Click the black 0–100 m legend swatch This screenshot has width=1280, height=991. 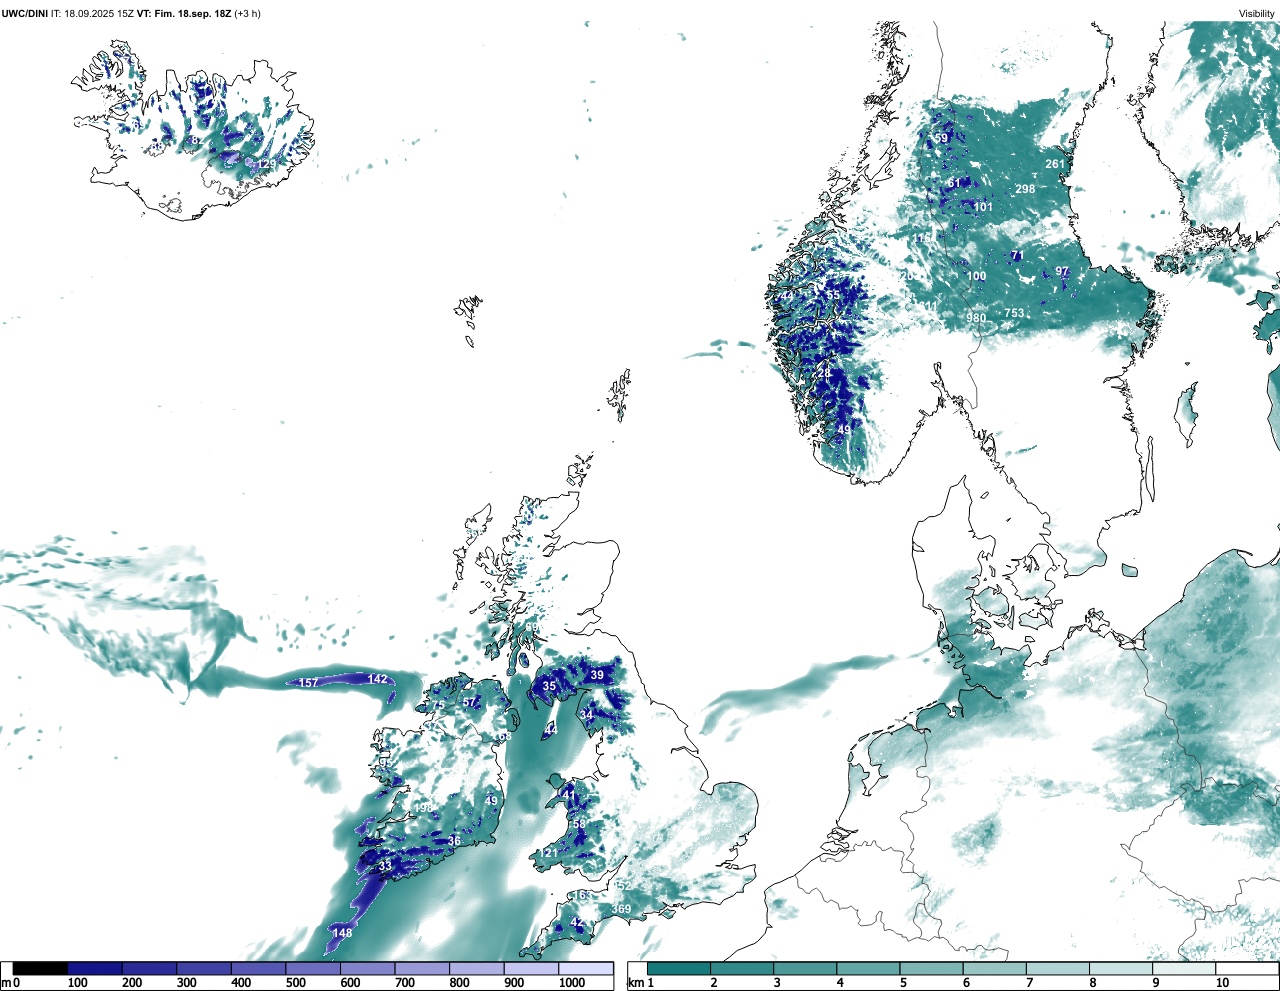pyautogui.click(x=41, y=968)
